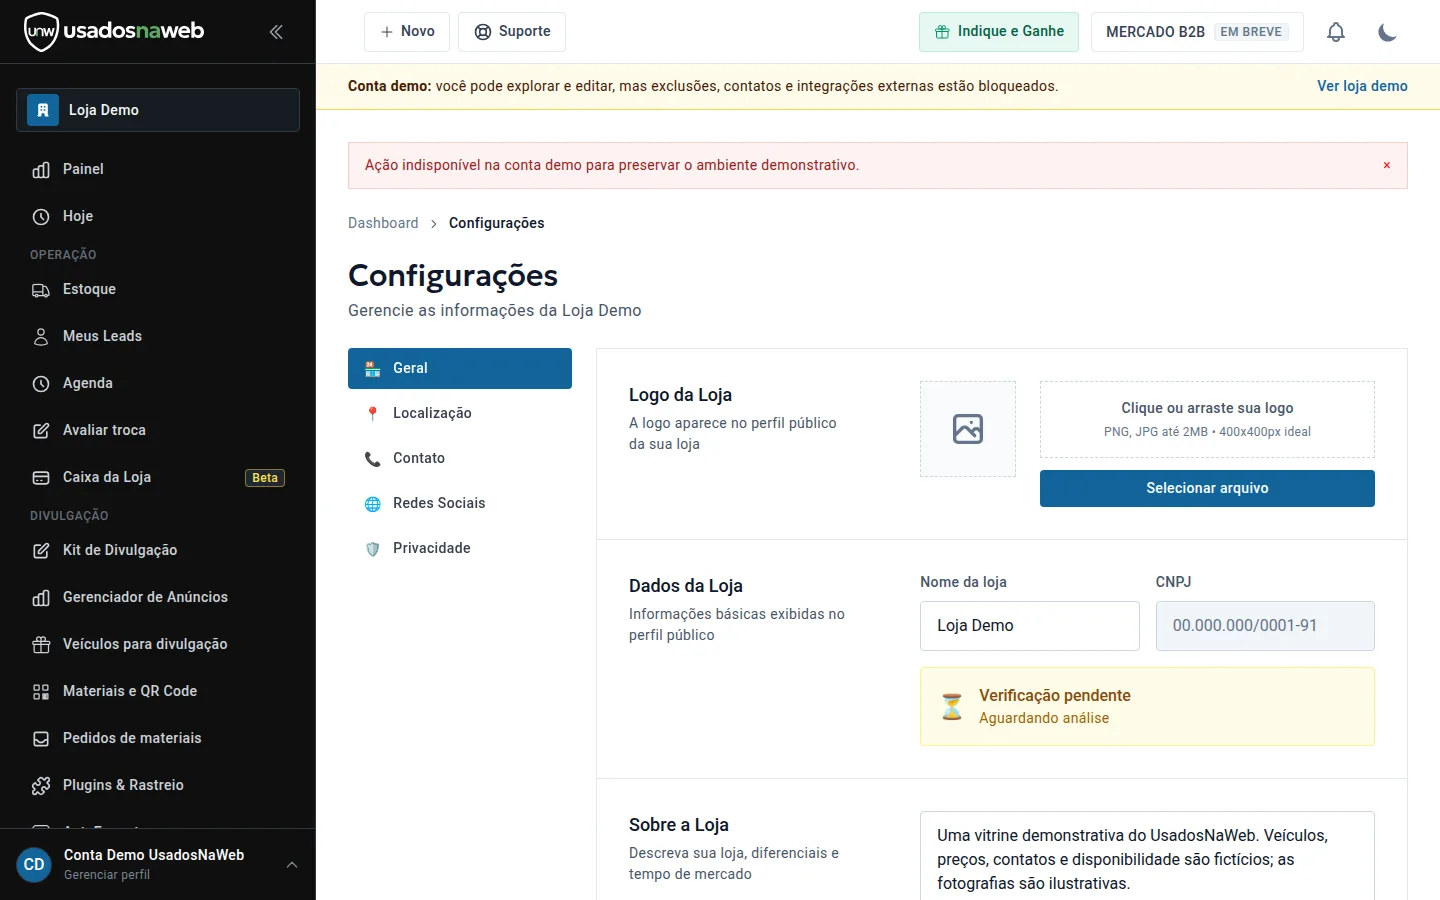Click the logo image placeholder thumbnail

click(x=968, y=429)
